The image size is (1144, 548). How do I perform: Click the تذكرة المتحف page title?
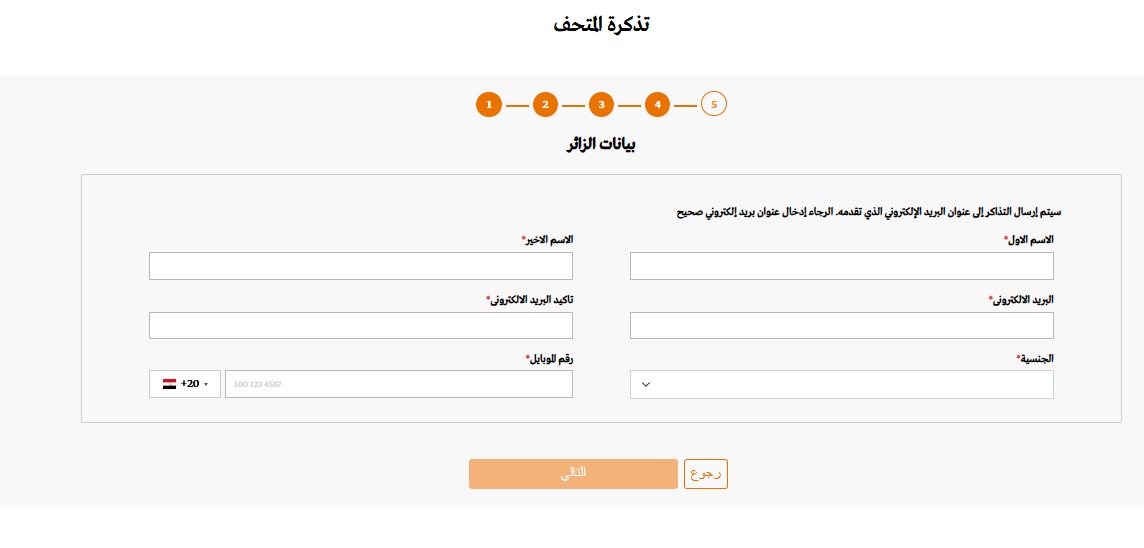(x=601, y=24)
